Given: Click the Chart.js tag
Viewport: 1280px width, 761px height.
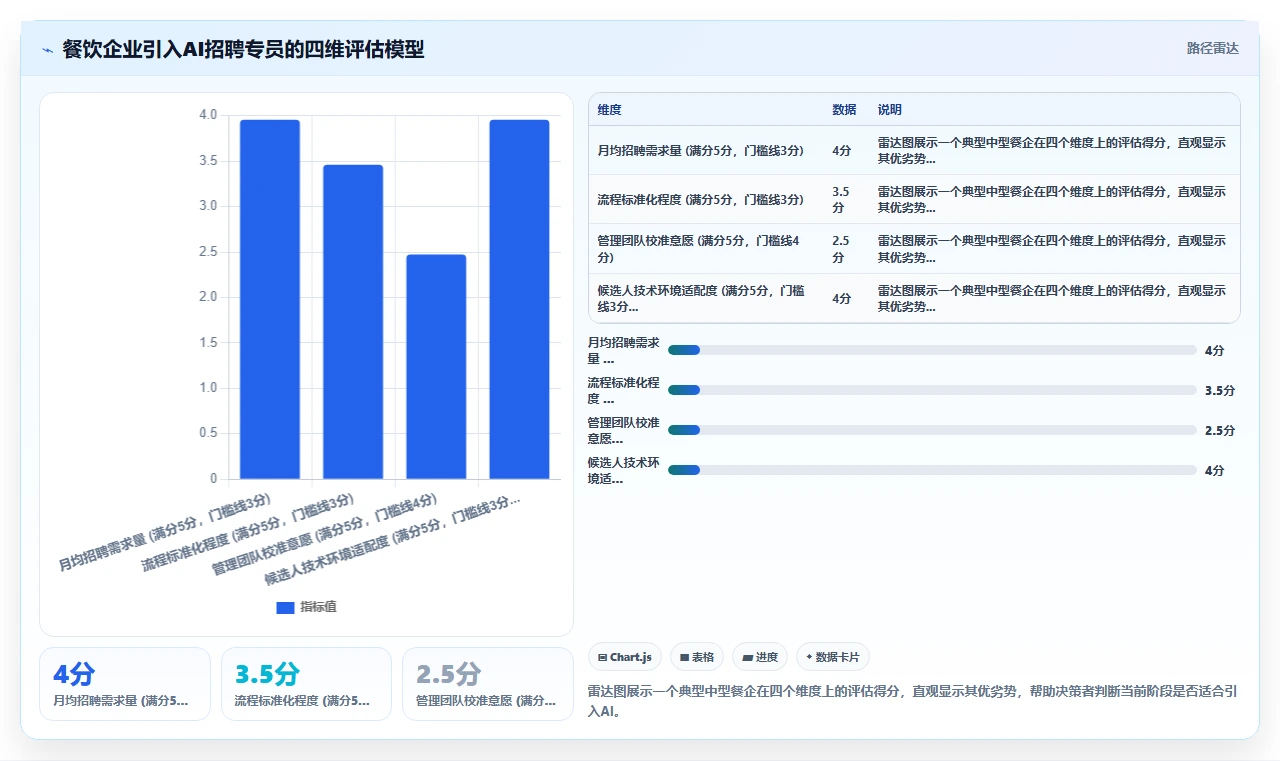Looking at the screenshot, I should click(625, 657).
